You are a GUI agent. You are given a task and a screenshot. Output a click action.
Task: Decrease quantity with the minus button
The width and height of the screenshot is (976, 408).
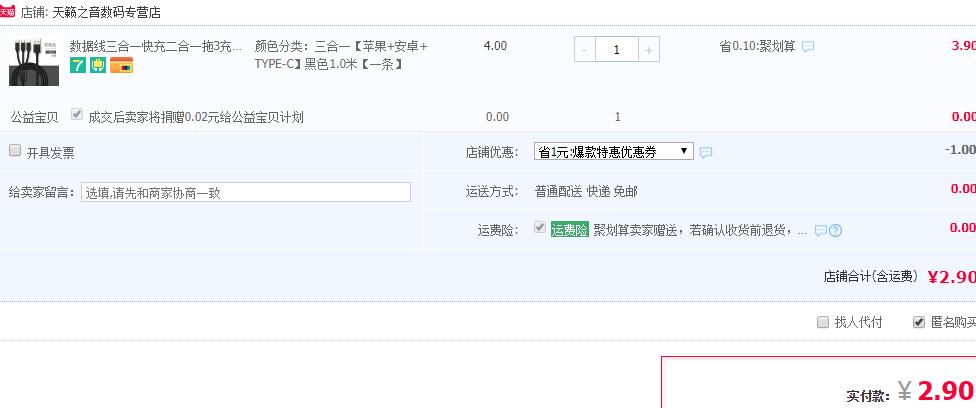584,50
